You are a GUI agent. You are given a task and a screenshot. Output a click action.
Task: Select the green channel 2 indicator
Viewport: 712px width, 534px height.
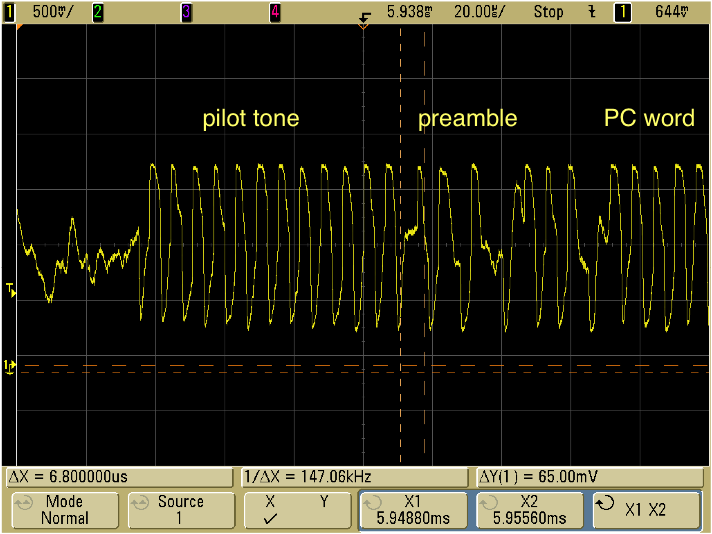pyautogui.click(x=98, y=12)
